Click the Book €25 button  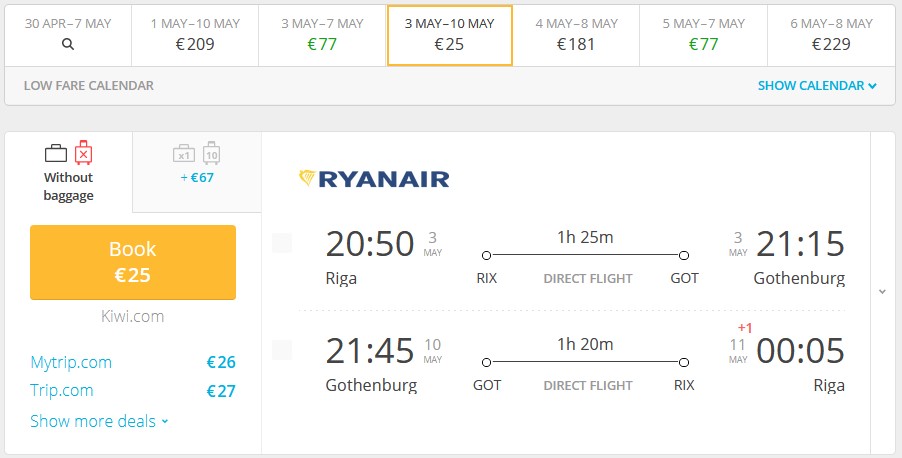tap(133, 262)
